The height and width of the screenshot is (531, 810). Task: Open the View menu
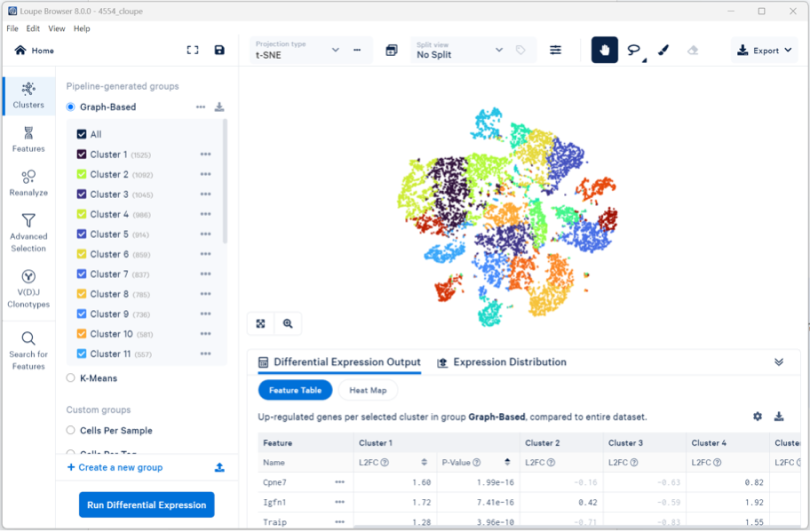point(57,28)
